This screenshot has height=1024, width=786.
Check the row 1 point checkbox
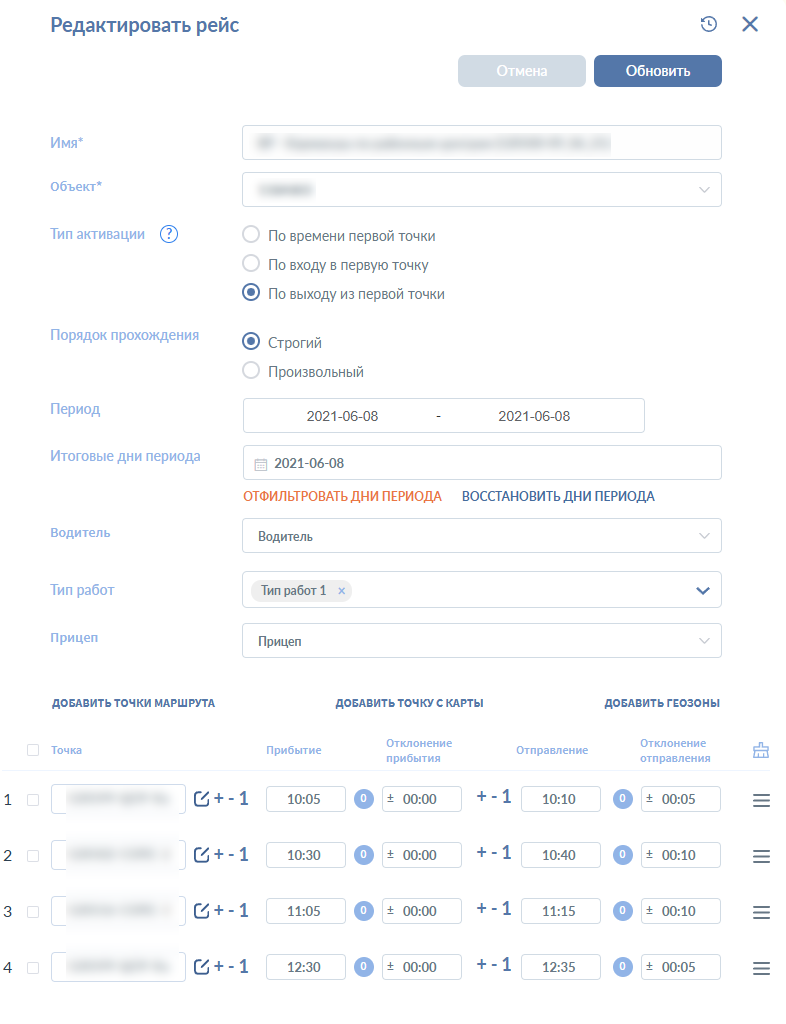pos(33,800)
